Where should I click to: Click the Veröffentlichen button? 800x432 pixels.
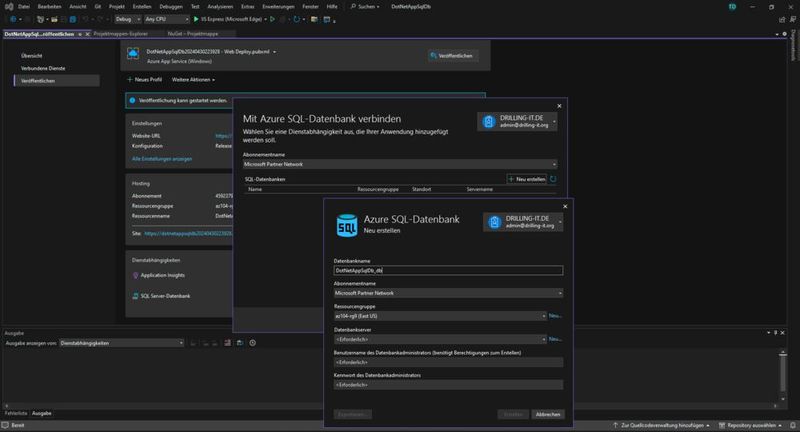pyautogui.click(x=452, y=56)
